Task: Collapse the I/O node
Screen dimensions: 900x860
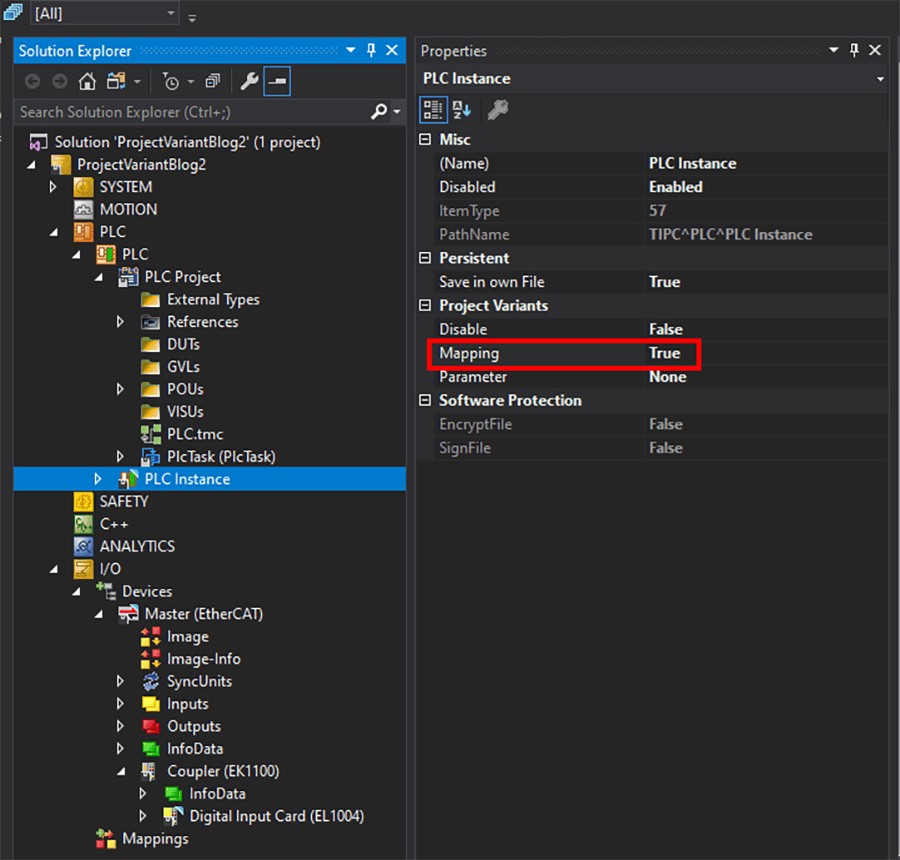Action: click(54, 569)
